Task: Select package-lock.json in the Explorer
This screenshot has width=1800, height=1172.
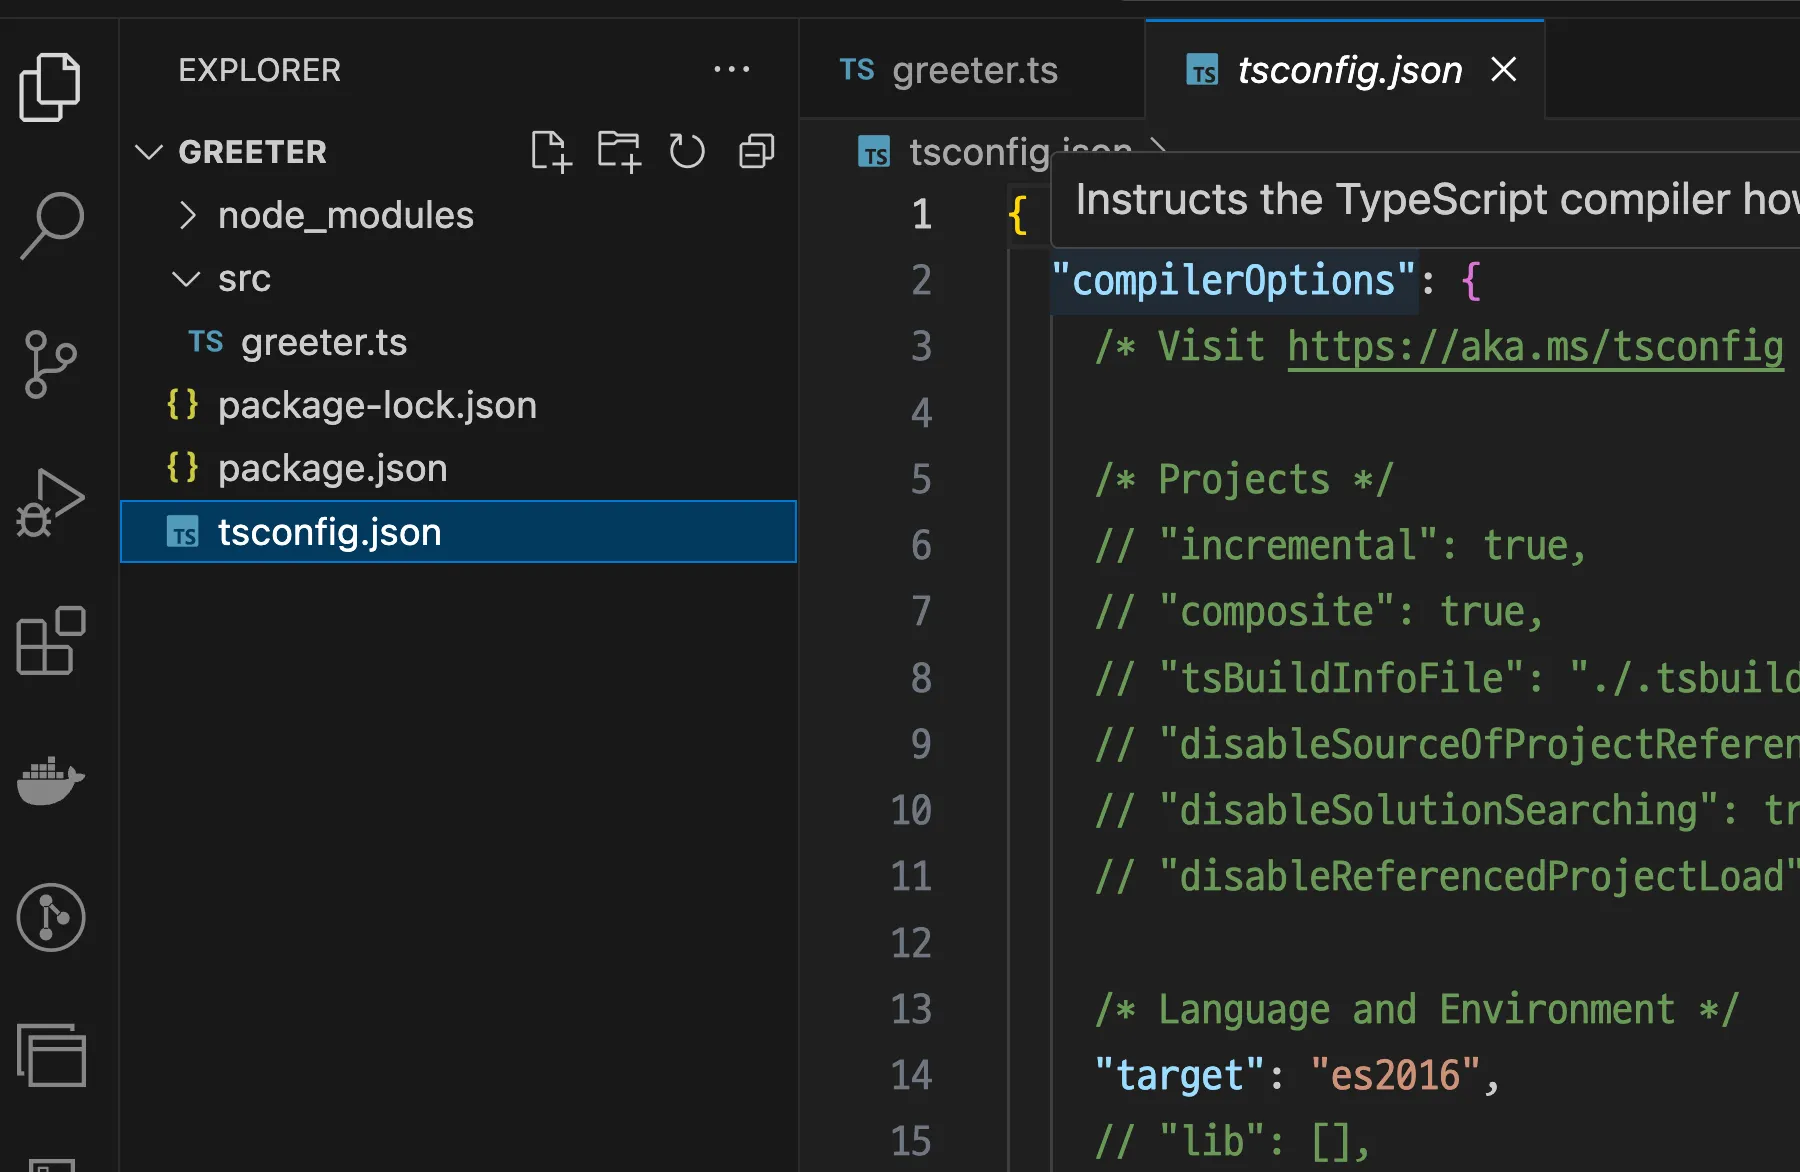Action: coord(377,406)
